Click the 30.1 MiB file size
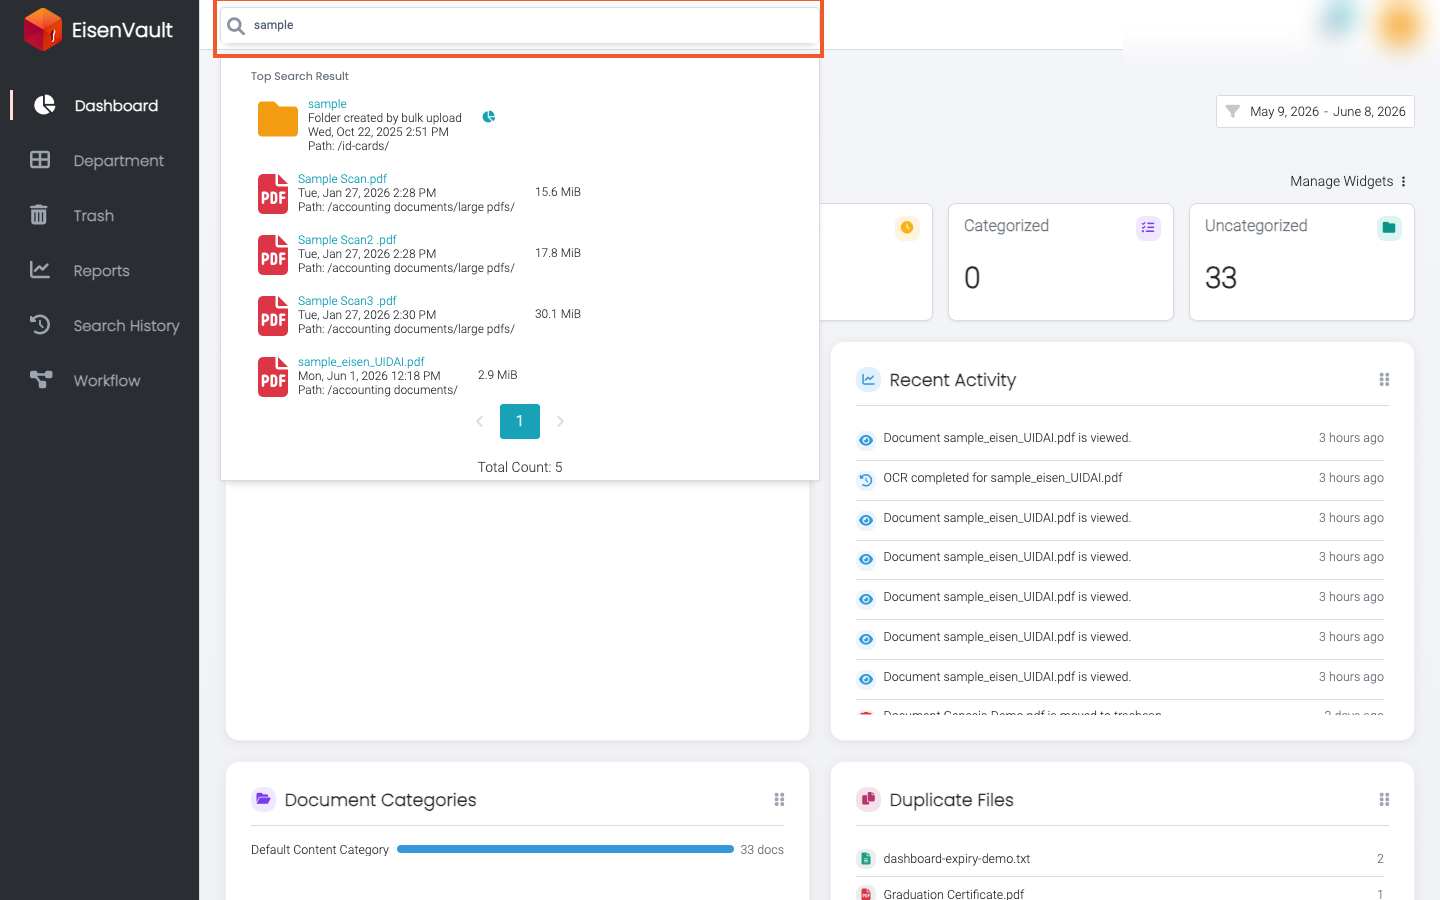This screenshot has height=900, width=1440. (558, 314)
